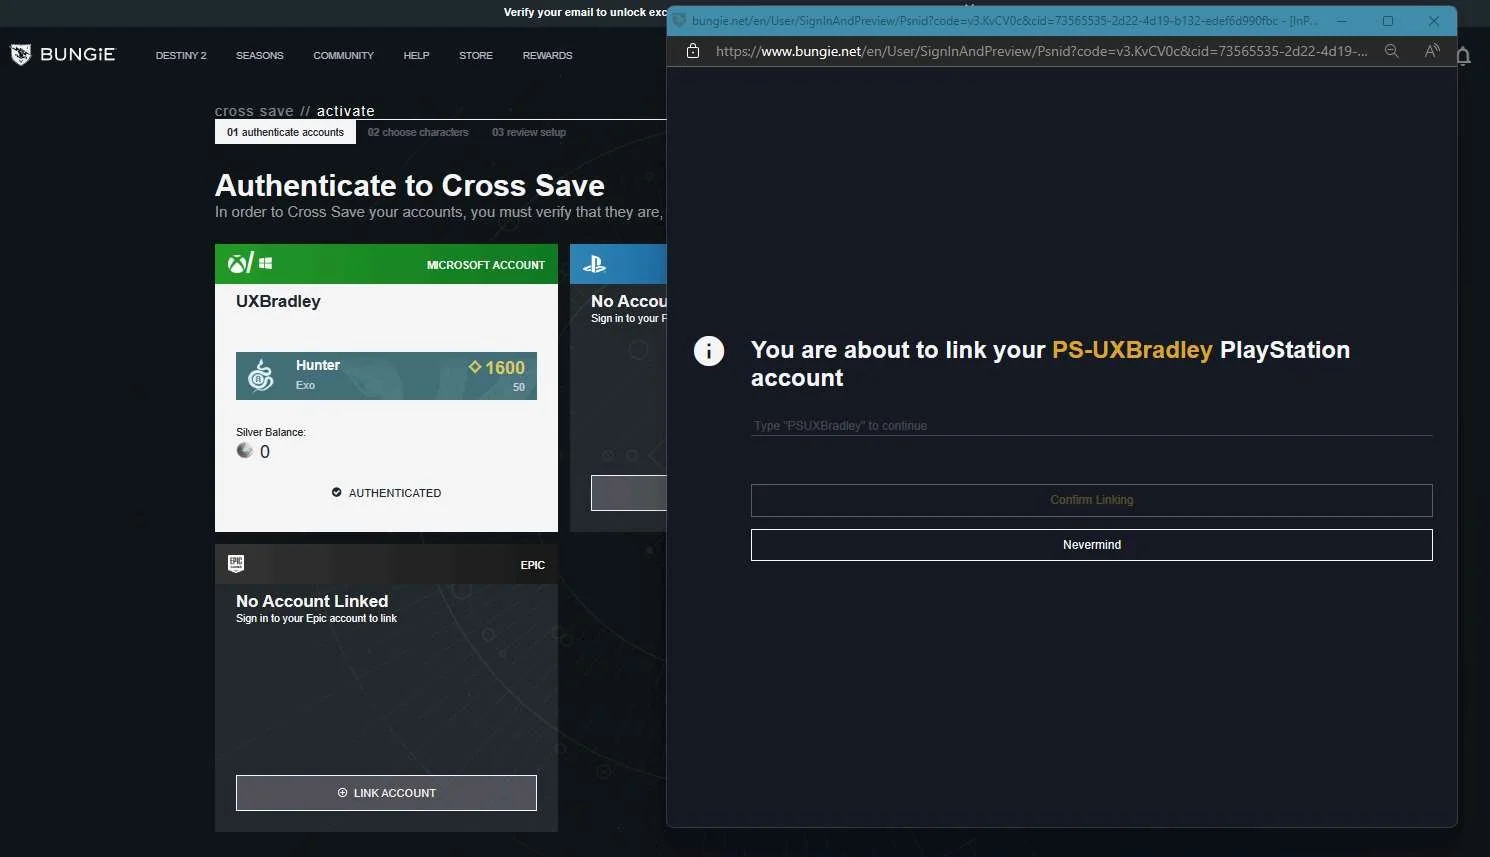Image resolution: width=1490 pixels, height=857 pixels.
Task: Click the Xbox and Windows icon on Microsoft card
Action: (250, 263)
